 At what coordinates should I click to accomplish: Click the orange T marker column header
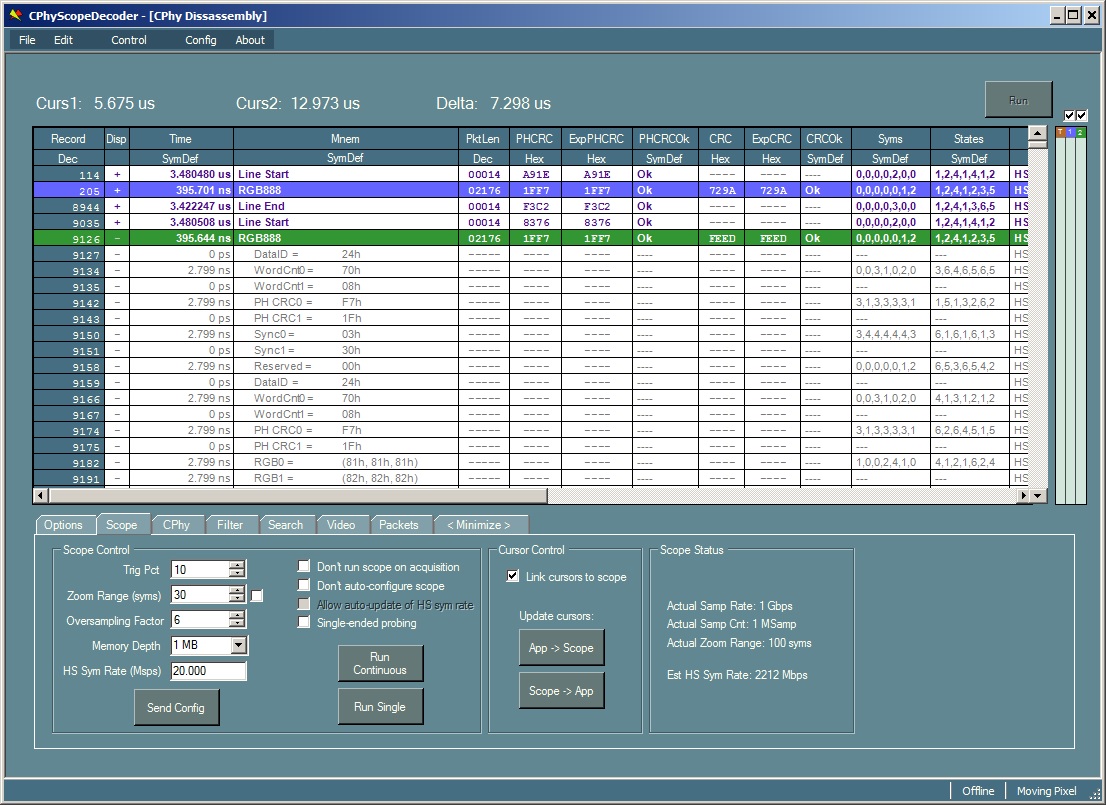1061,132
